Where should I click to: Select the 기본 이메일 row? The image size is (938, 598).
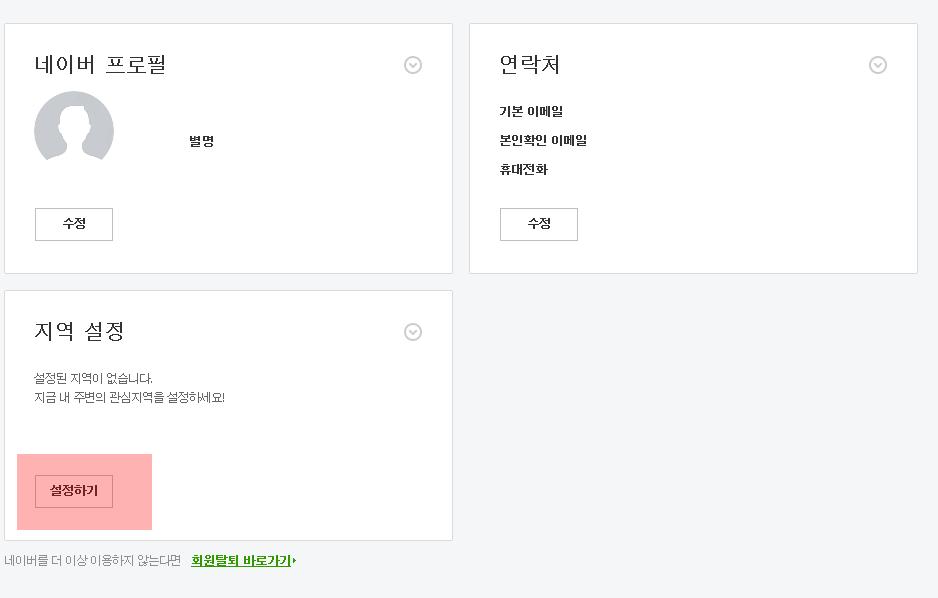[x=531, y=111]
